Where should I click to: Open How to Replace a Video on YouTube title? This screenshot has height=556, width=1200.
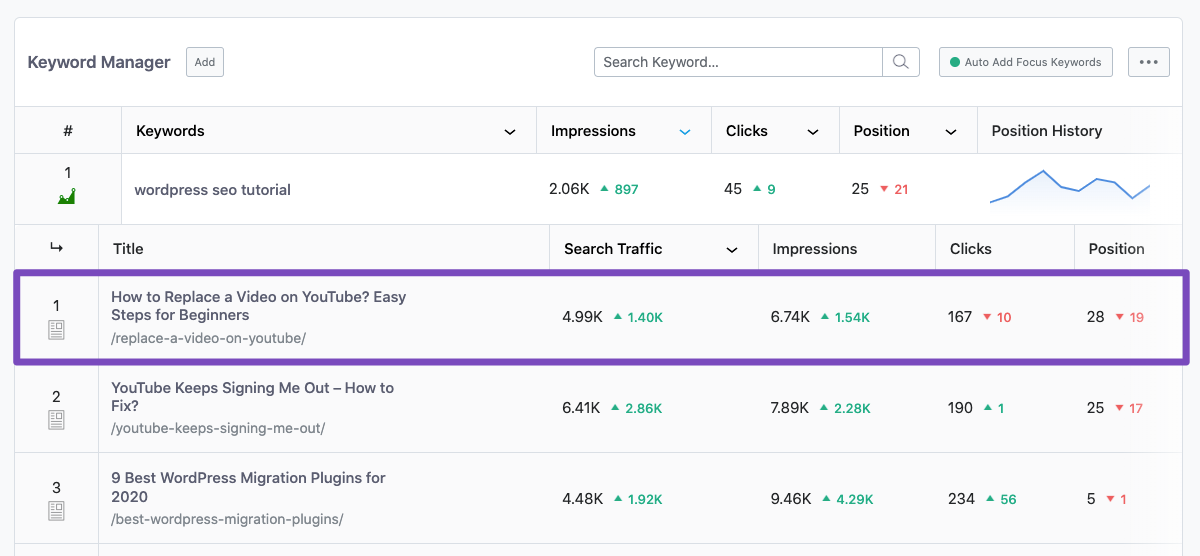pos(259,306)
